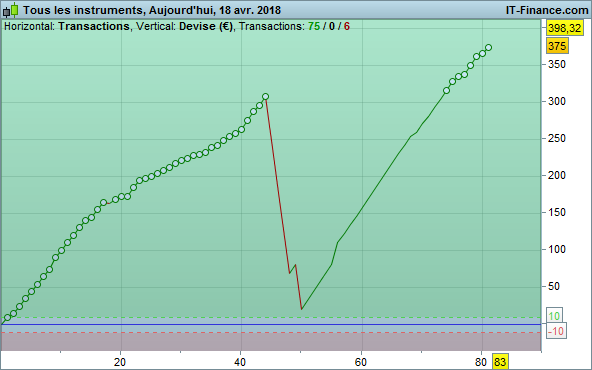Click the 'Transactions' horizontal axis label
Screen dimensions: 592x370
pyautogui.click(x=94, y=26)
